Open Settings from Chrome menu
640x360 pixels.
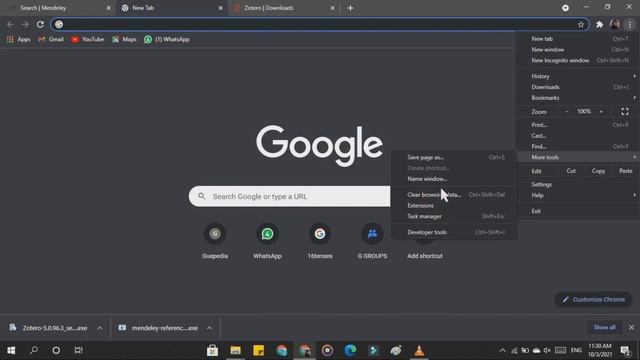point(578,185)
